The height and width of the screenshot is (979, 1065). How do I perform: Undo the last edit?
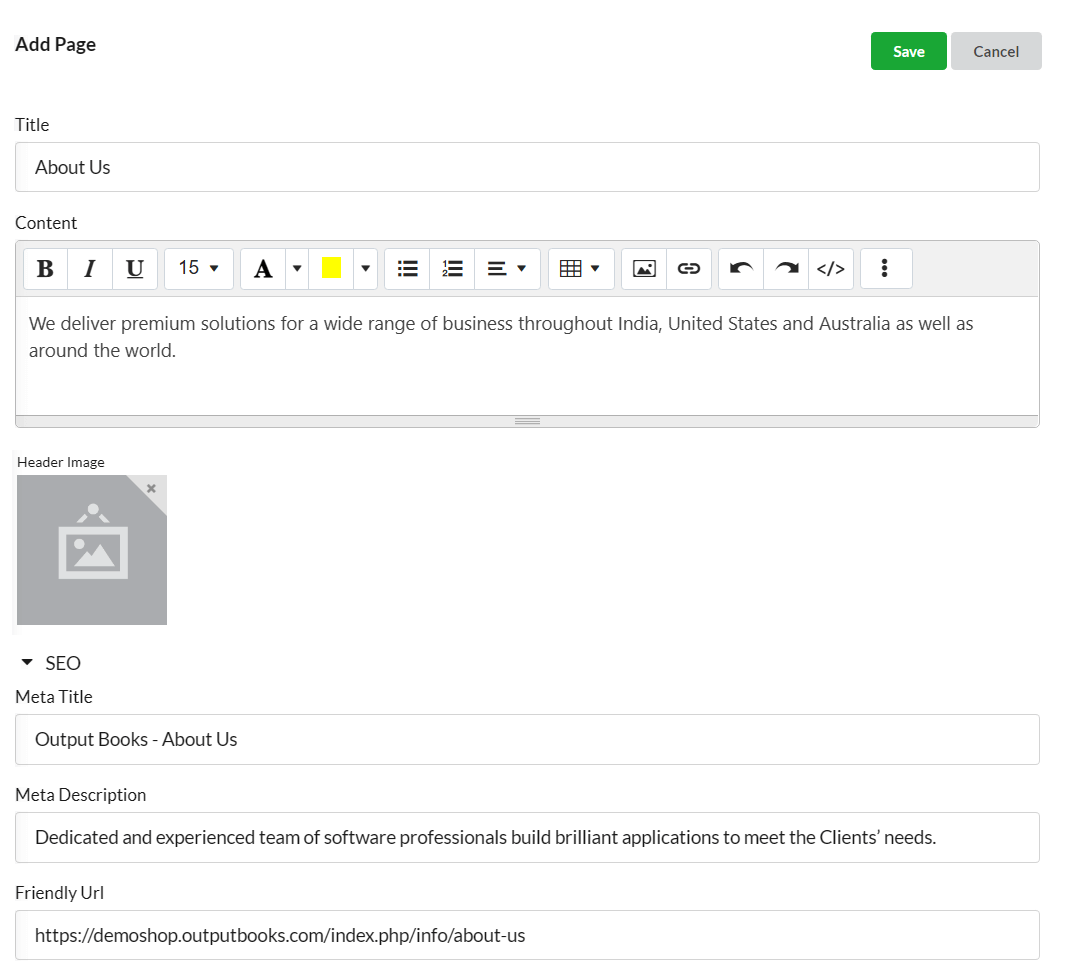tap(741, 269)
